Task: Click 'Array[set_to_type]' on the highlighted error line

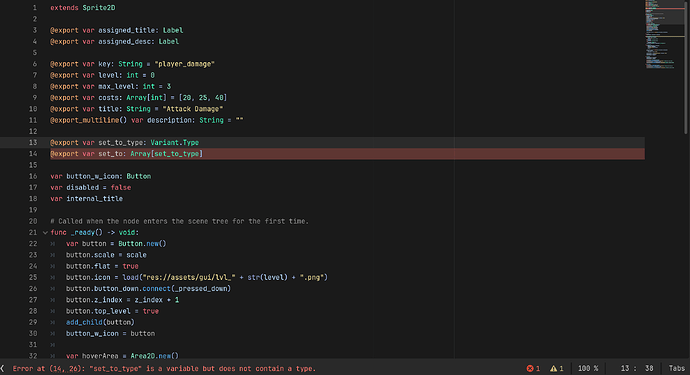Action: 166,154
